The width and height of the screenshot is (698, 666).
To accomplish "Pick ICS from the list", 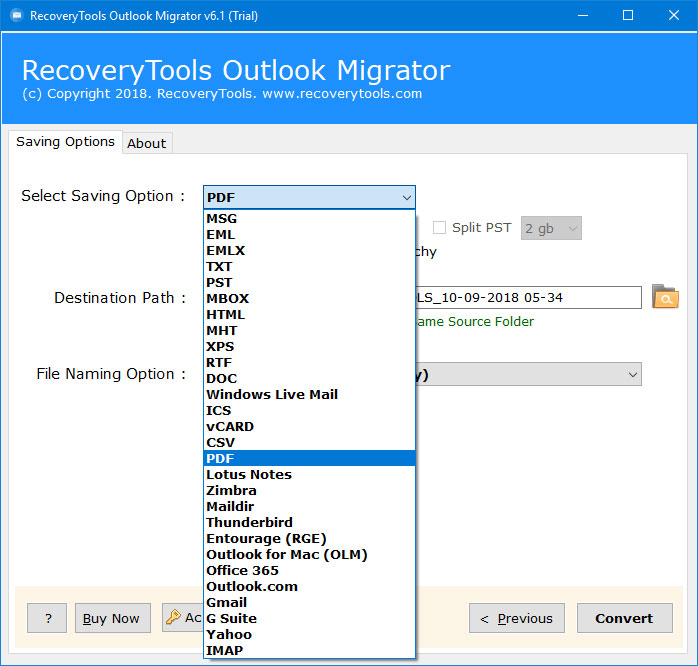I will pos(309,411).
